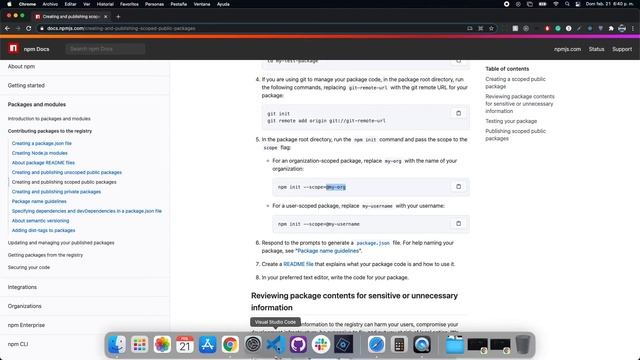
Task: Expand the Integrations sidebar section
Action: point(22,287)
